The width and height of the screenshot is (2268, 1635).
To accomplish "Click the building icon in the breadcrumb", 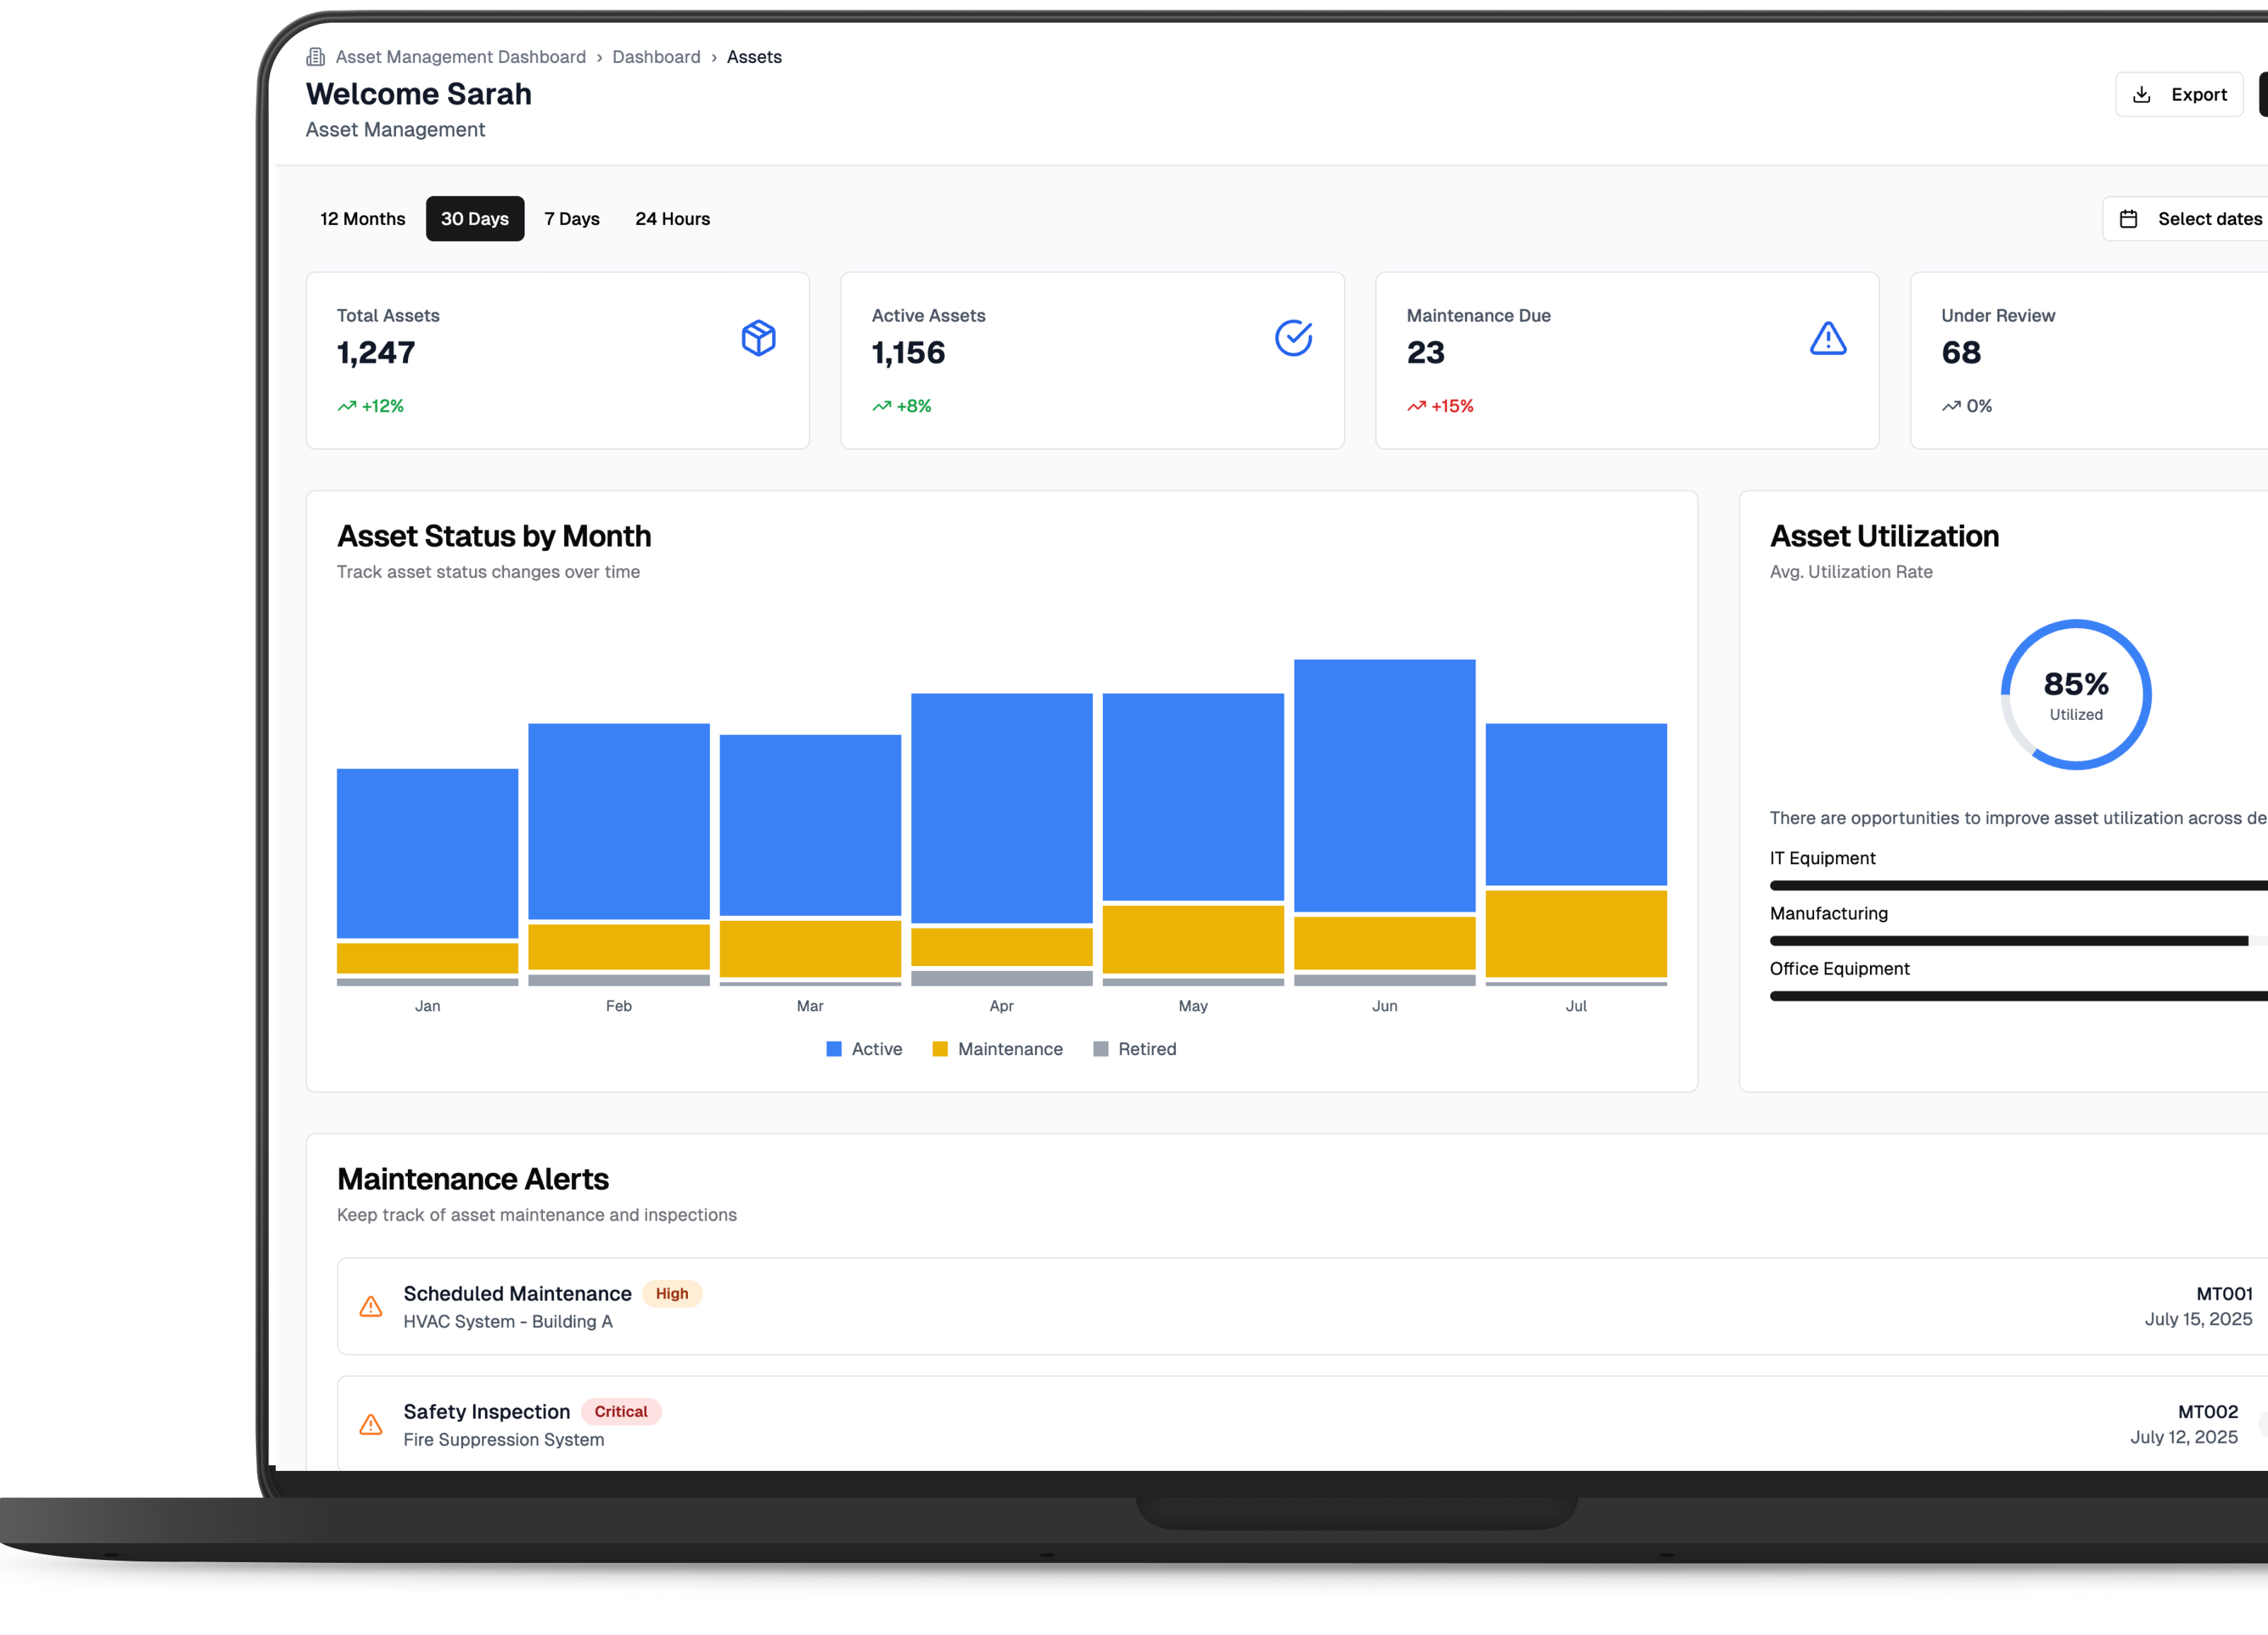I will [x=316, y=56].
